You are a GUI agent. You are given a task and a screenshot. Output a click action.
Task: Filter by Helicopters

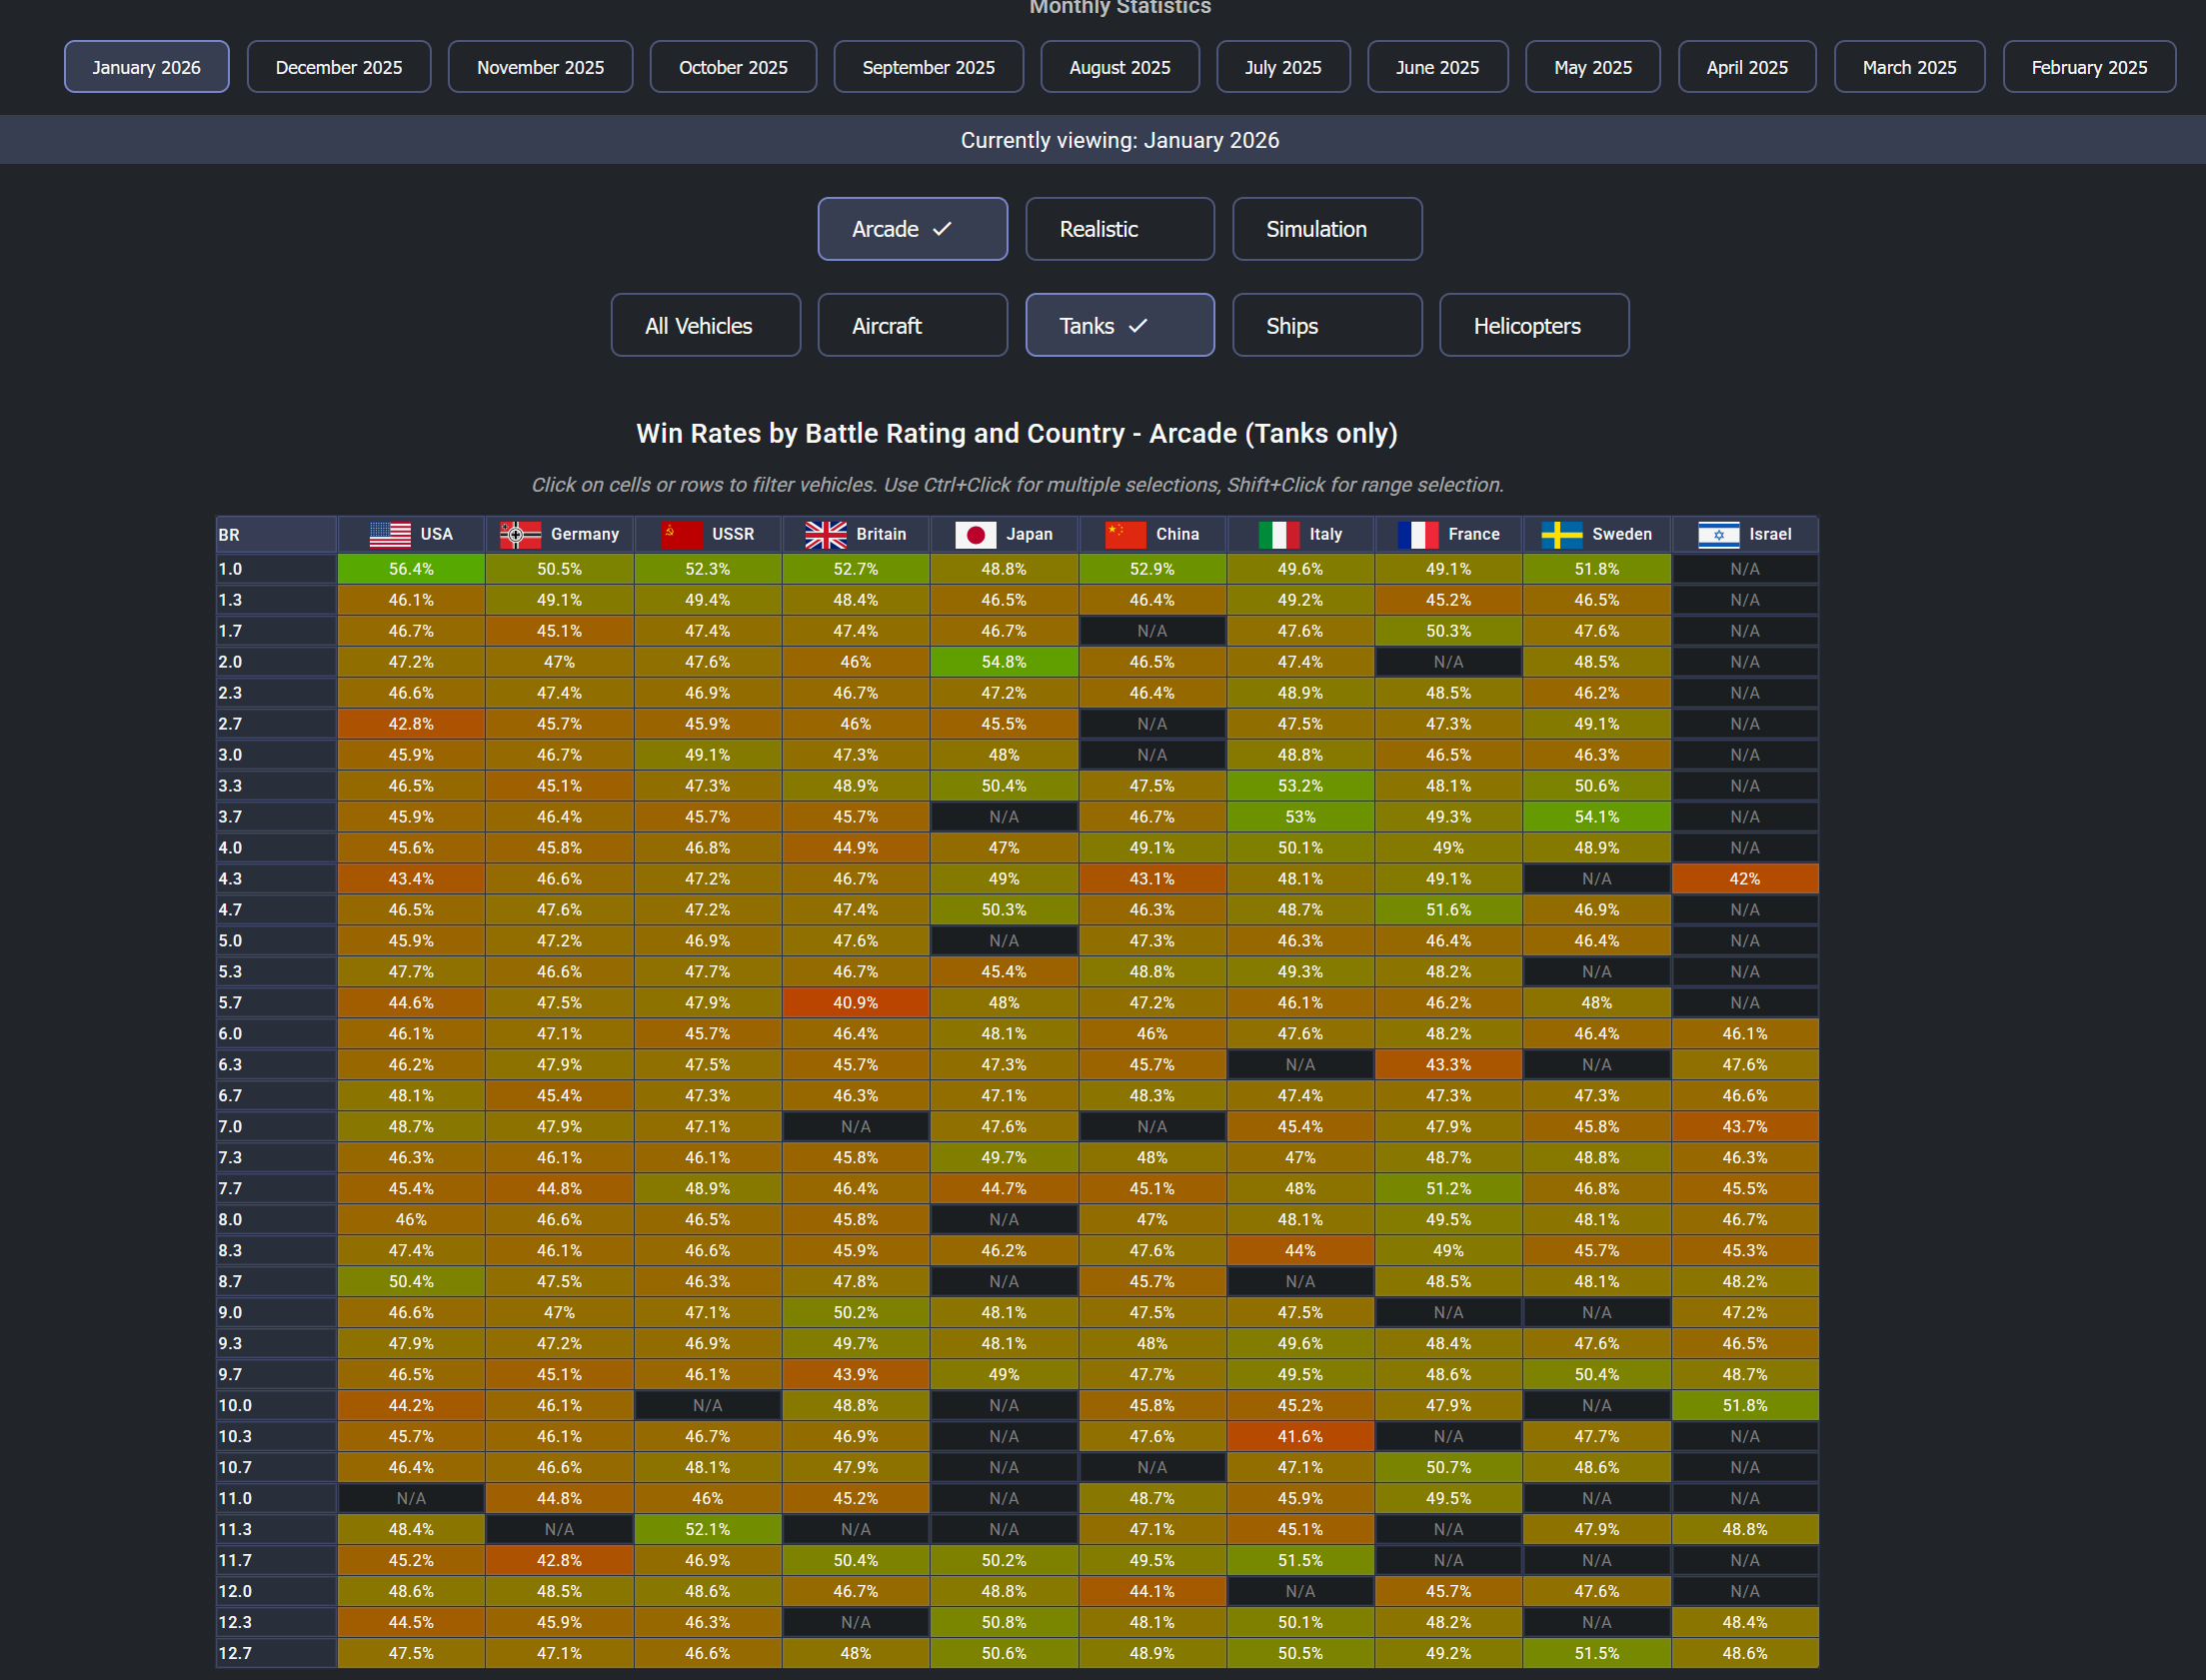click(x=1533, y=326)
